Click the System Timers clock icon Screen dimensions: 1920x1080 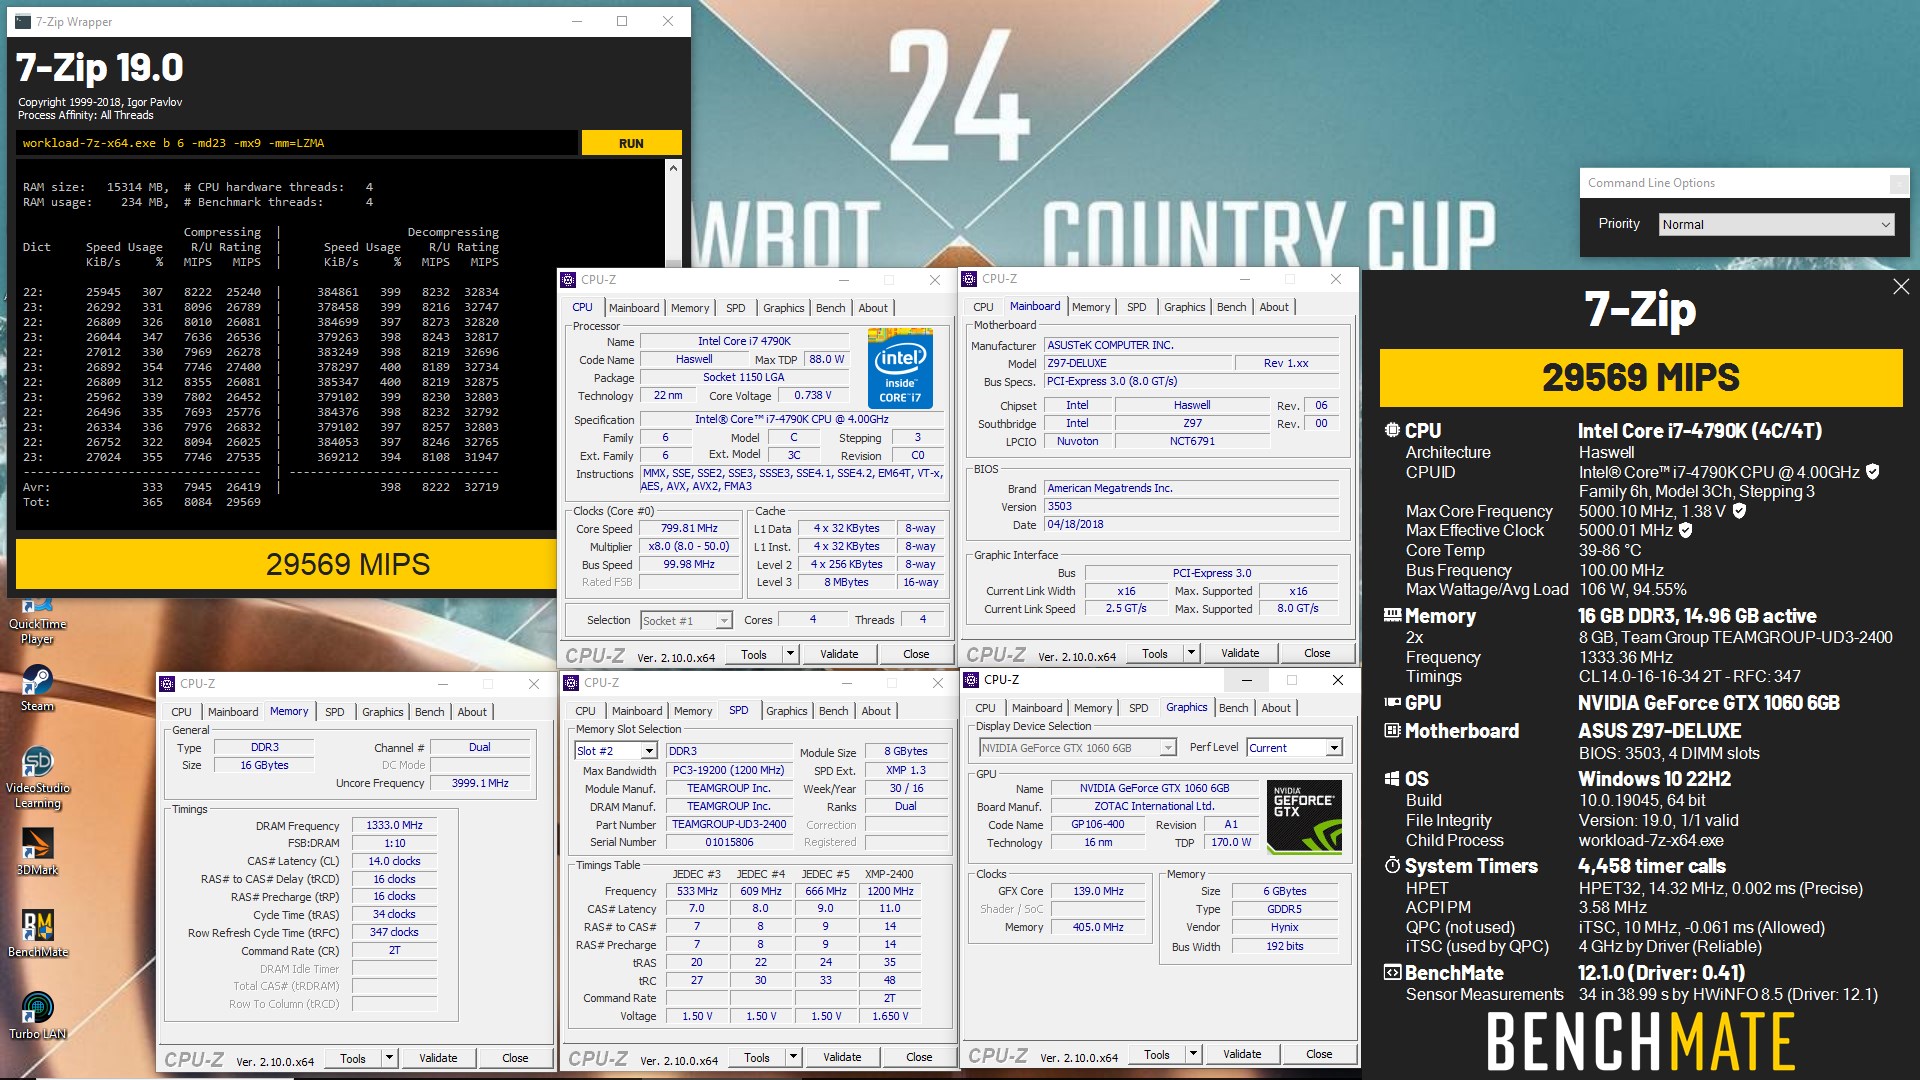[1392, 865]
